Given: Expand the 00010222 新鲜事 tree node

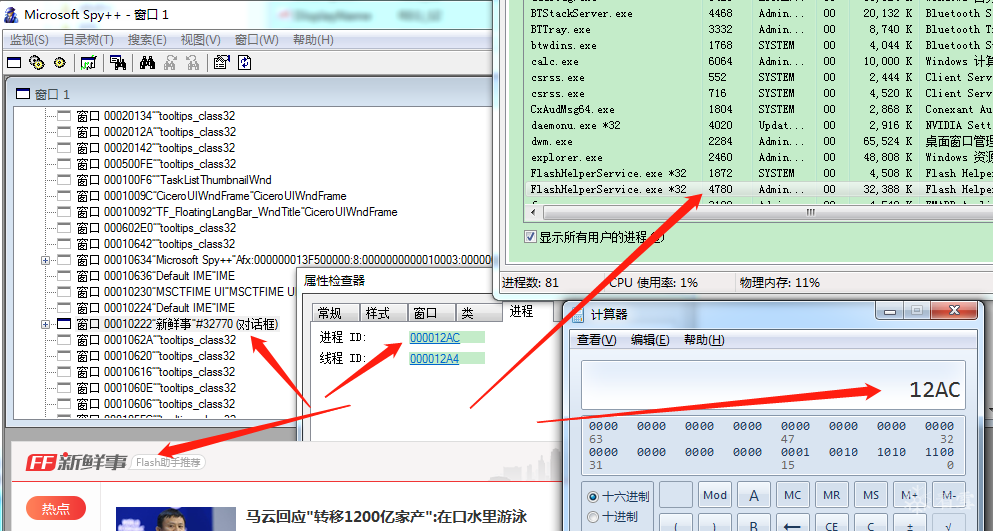Looking at the screenshot, I should (45, 324).
